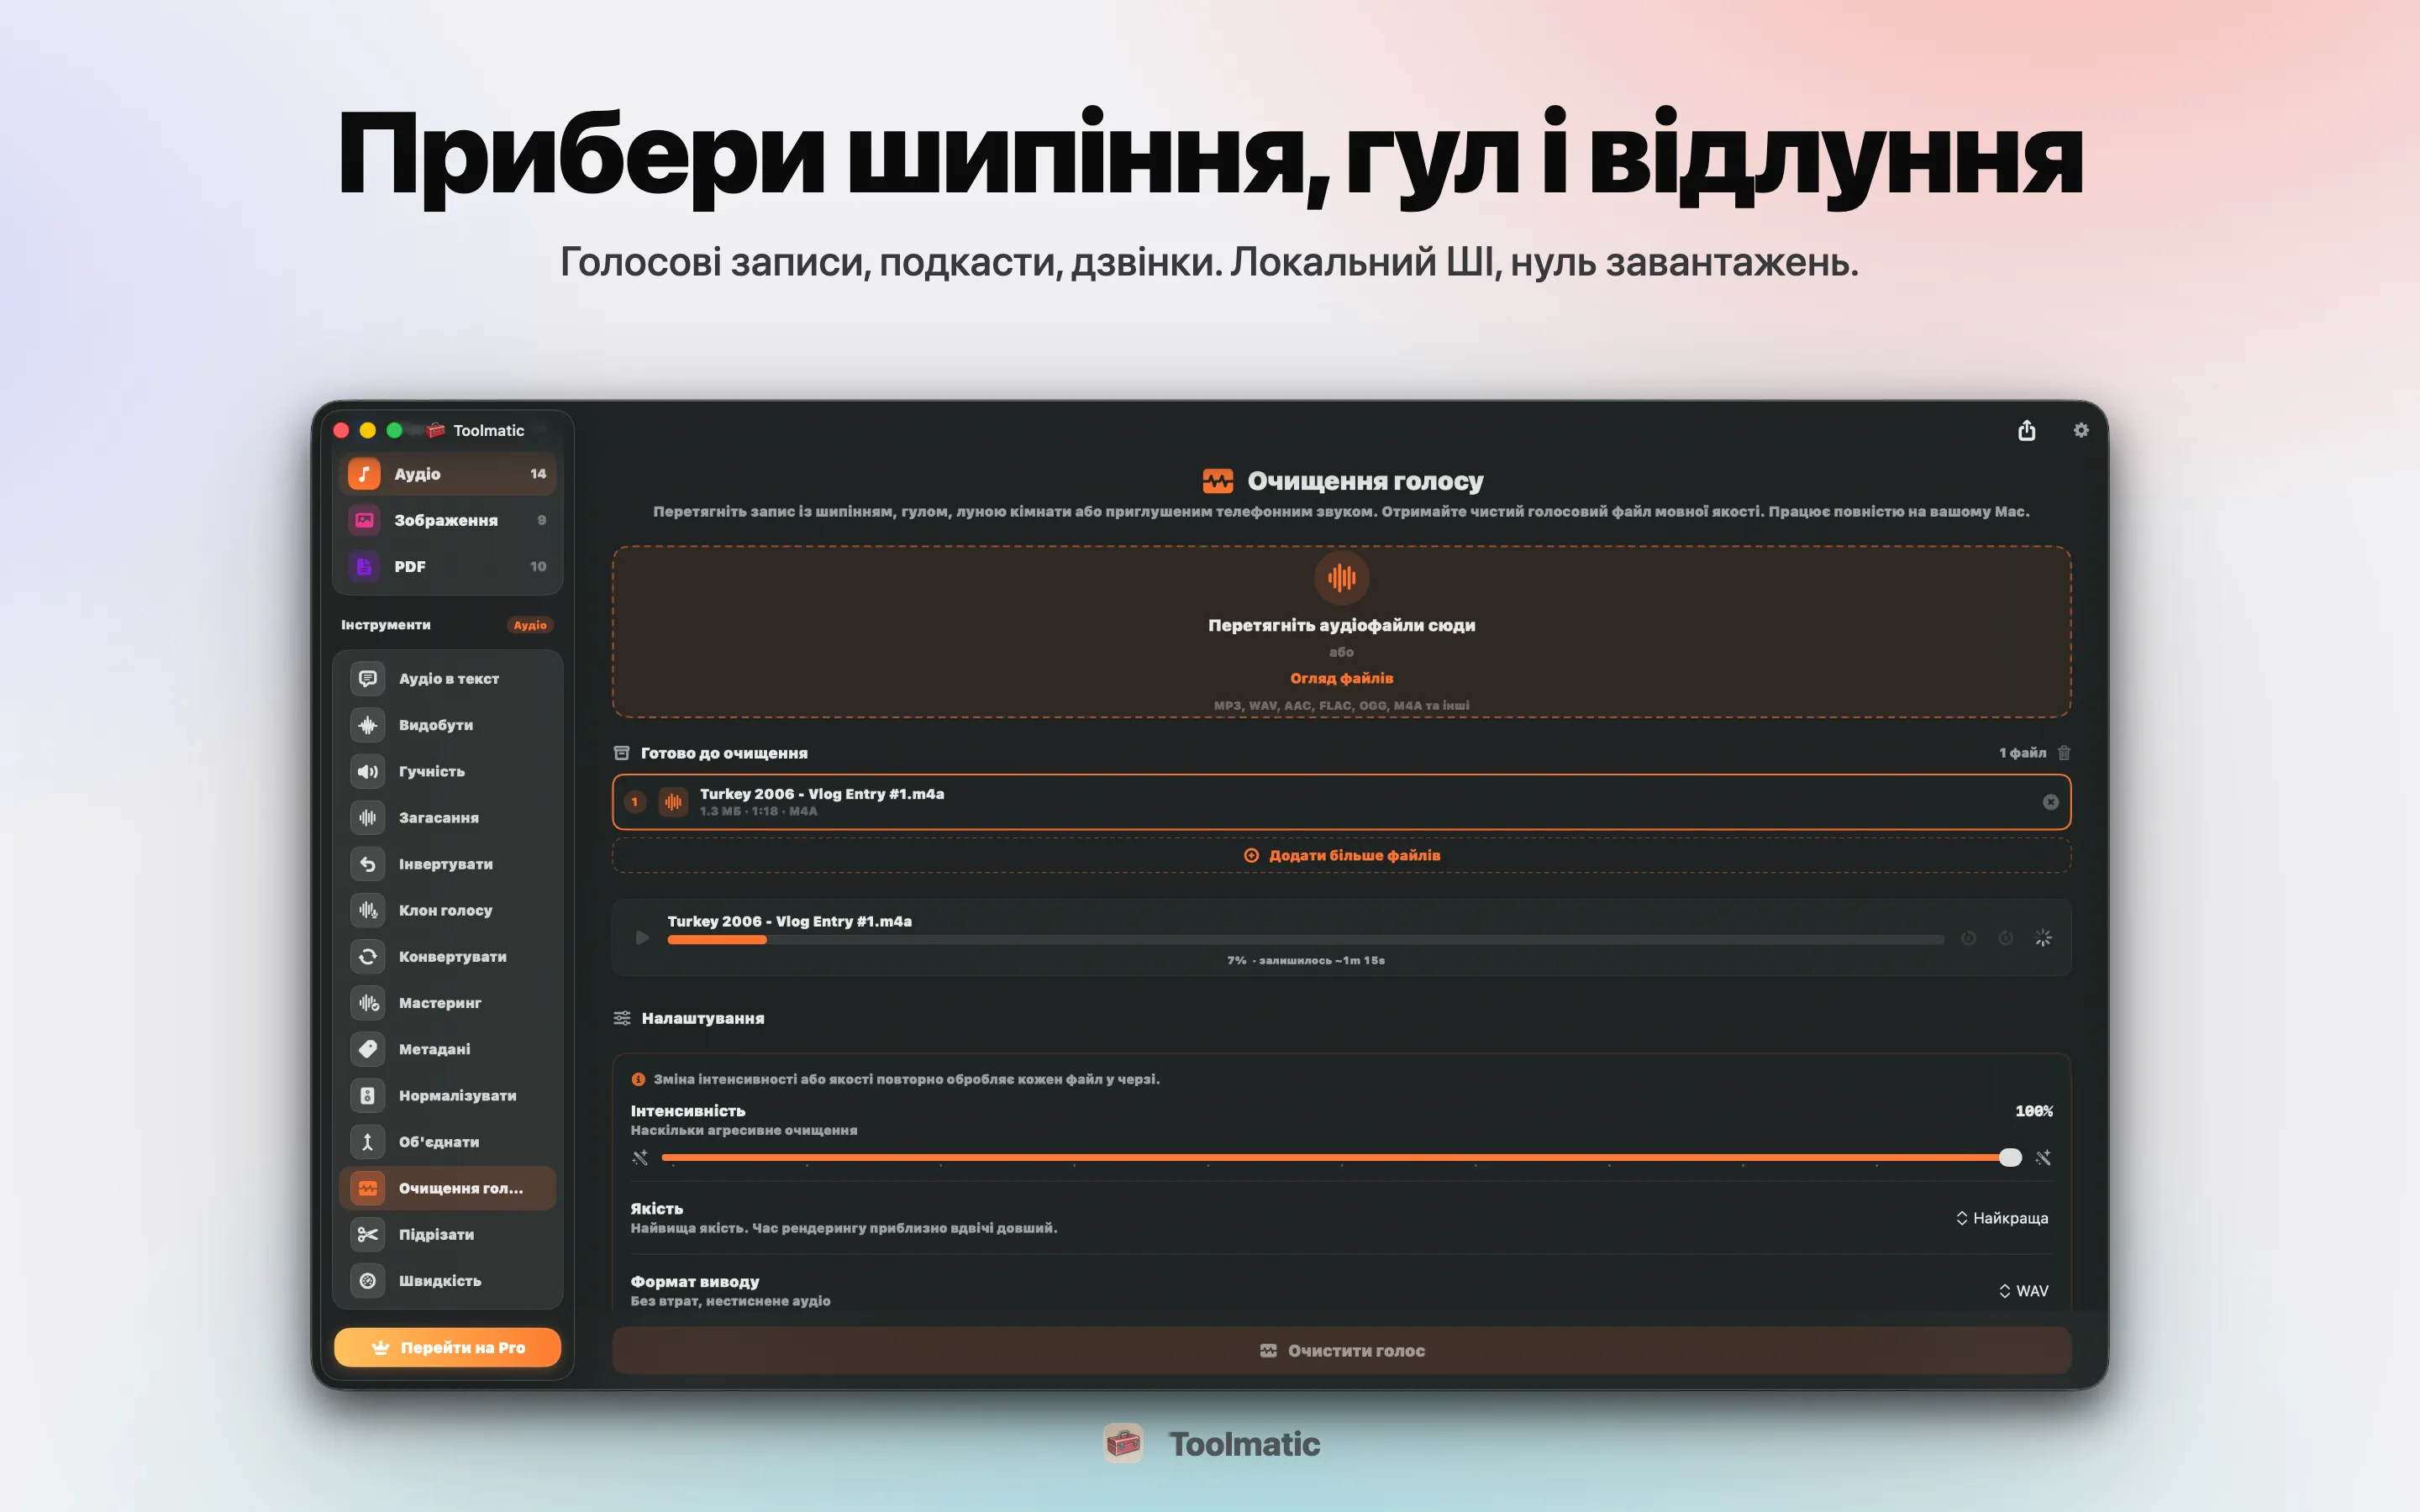2420x1512 pixels.
Task: Click the second dimmed clock icon on the progress row
Action: (2005, 937)
